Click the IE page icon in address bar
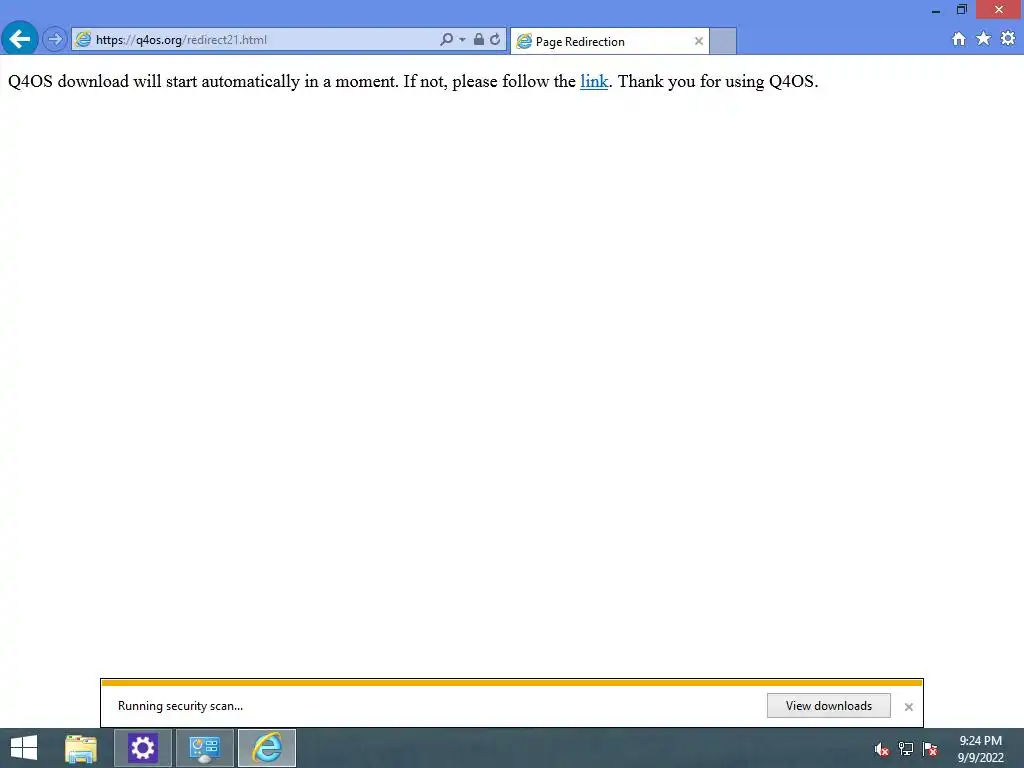Viewport: 1024px width, 768px height. pos(83,39)
